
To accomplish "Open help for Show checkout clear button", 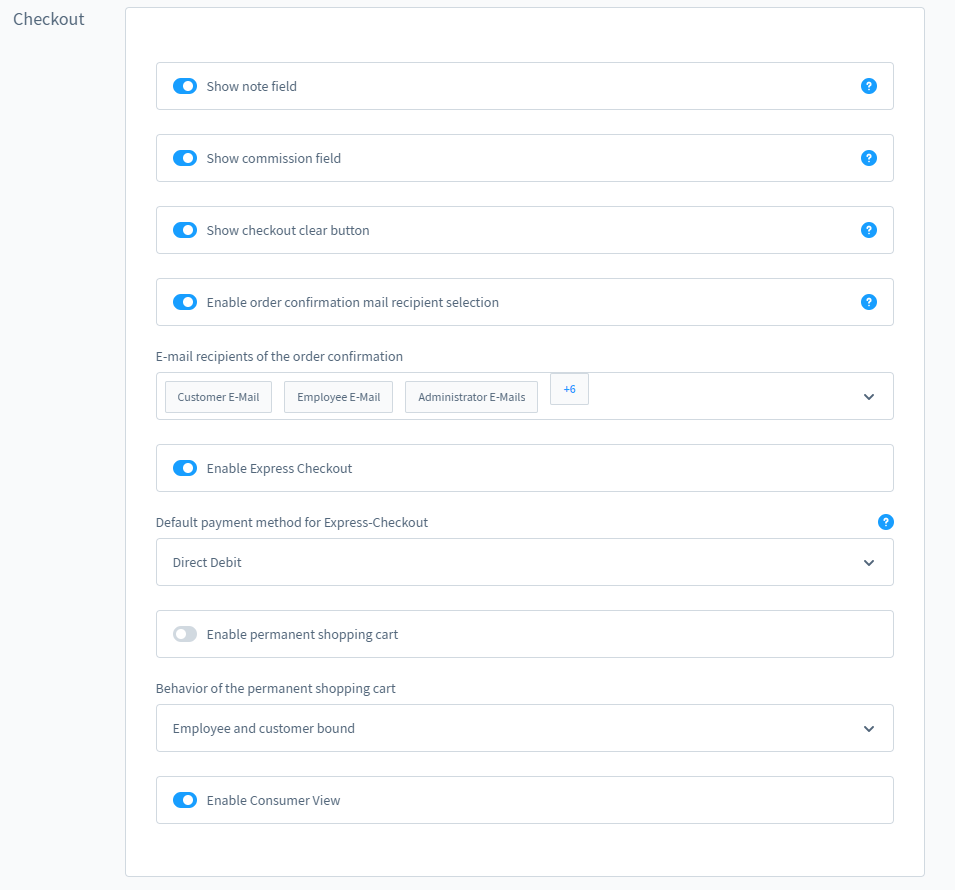I will click(868, 230).
